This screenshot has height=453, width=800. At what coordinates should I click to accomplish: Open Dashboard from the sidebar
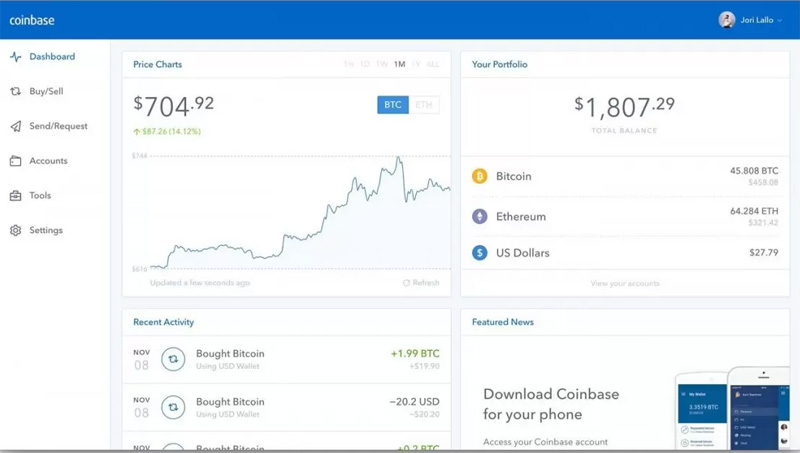52,57
